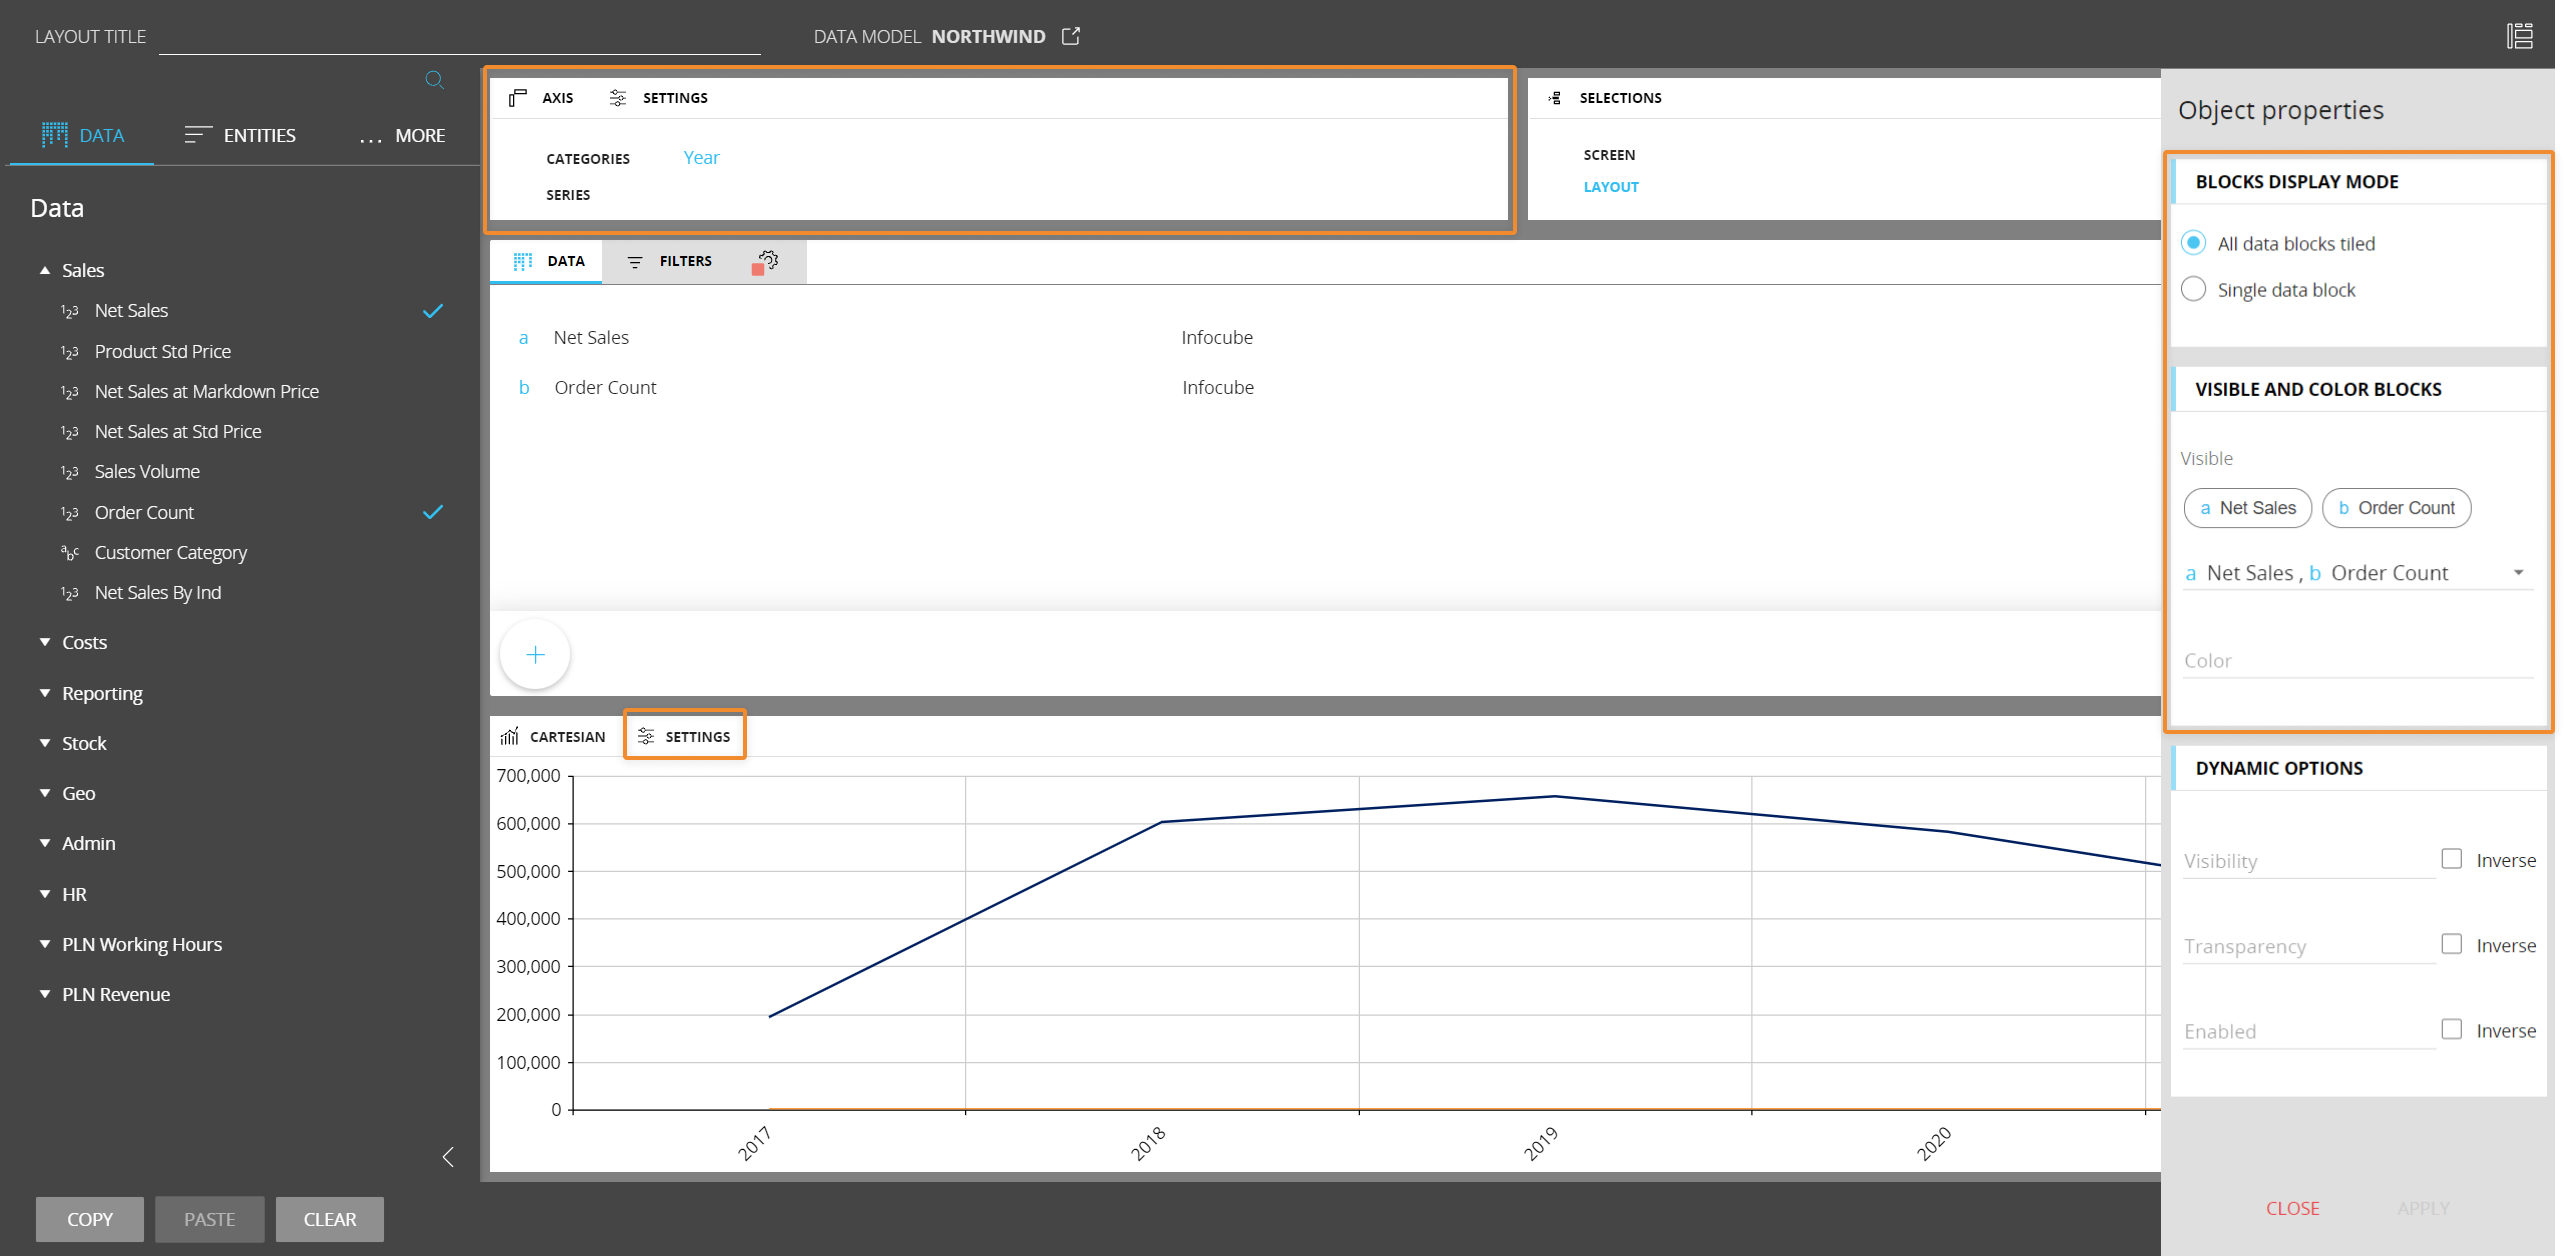This screenshot has width=2565, height=1256.
Task: Select the Single data block radio option
Action: pos(2193,289)
